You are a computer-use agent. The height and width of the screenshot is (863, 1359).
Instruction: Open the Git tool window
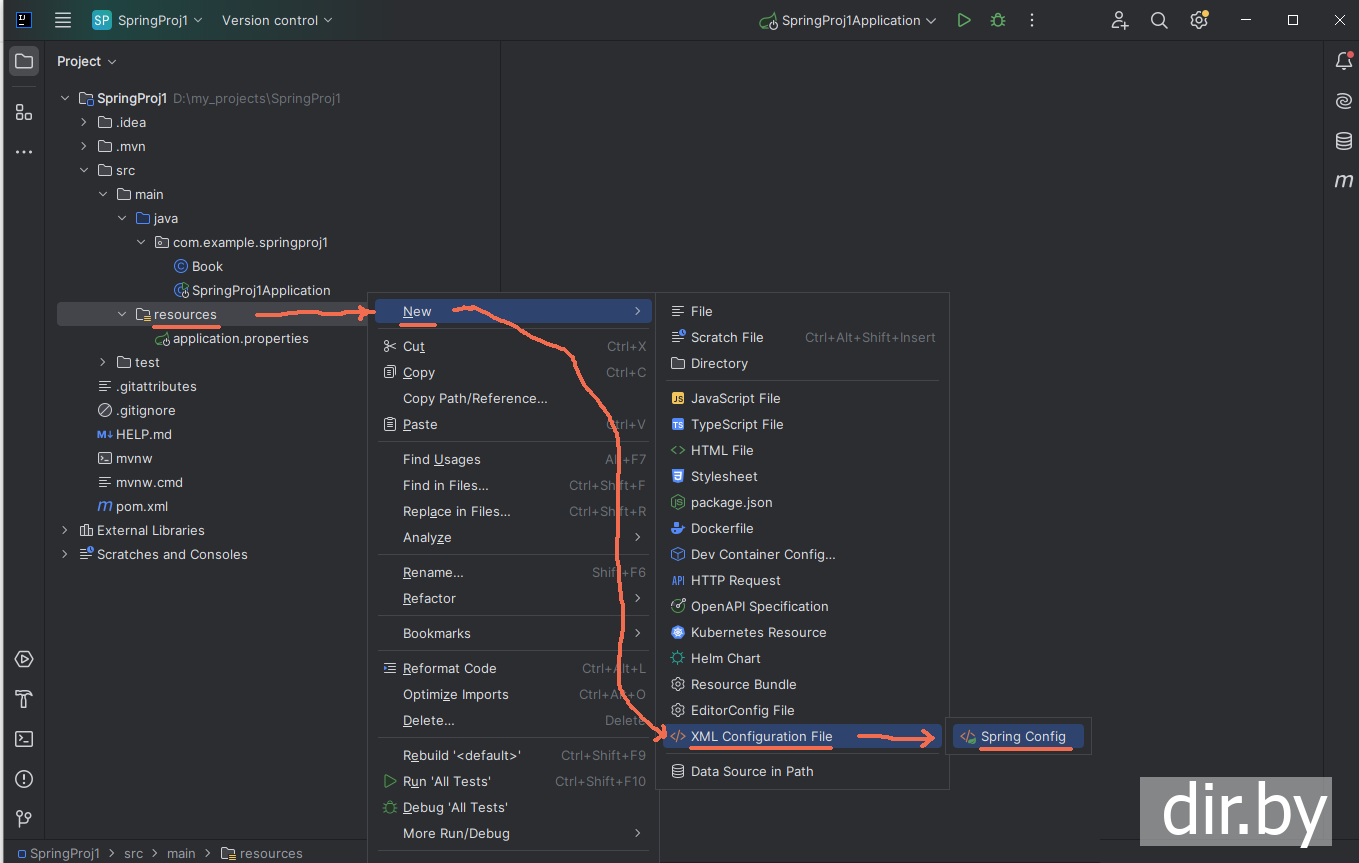[x=24, y=819]
